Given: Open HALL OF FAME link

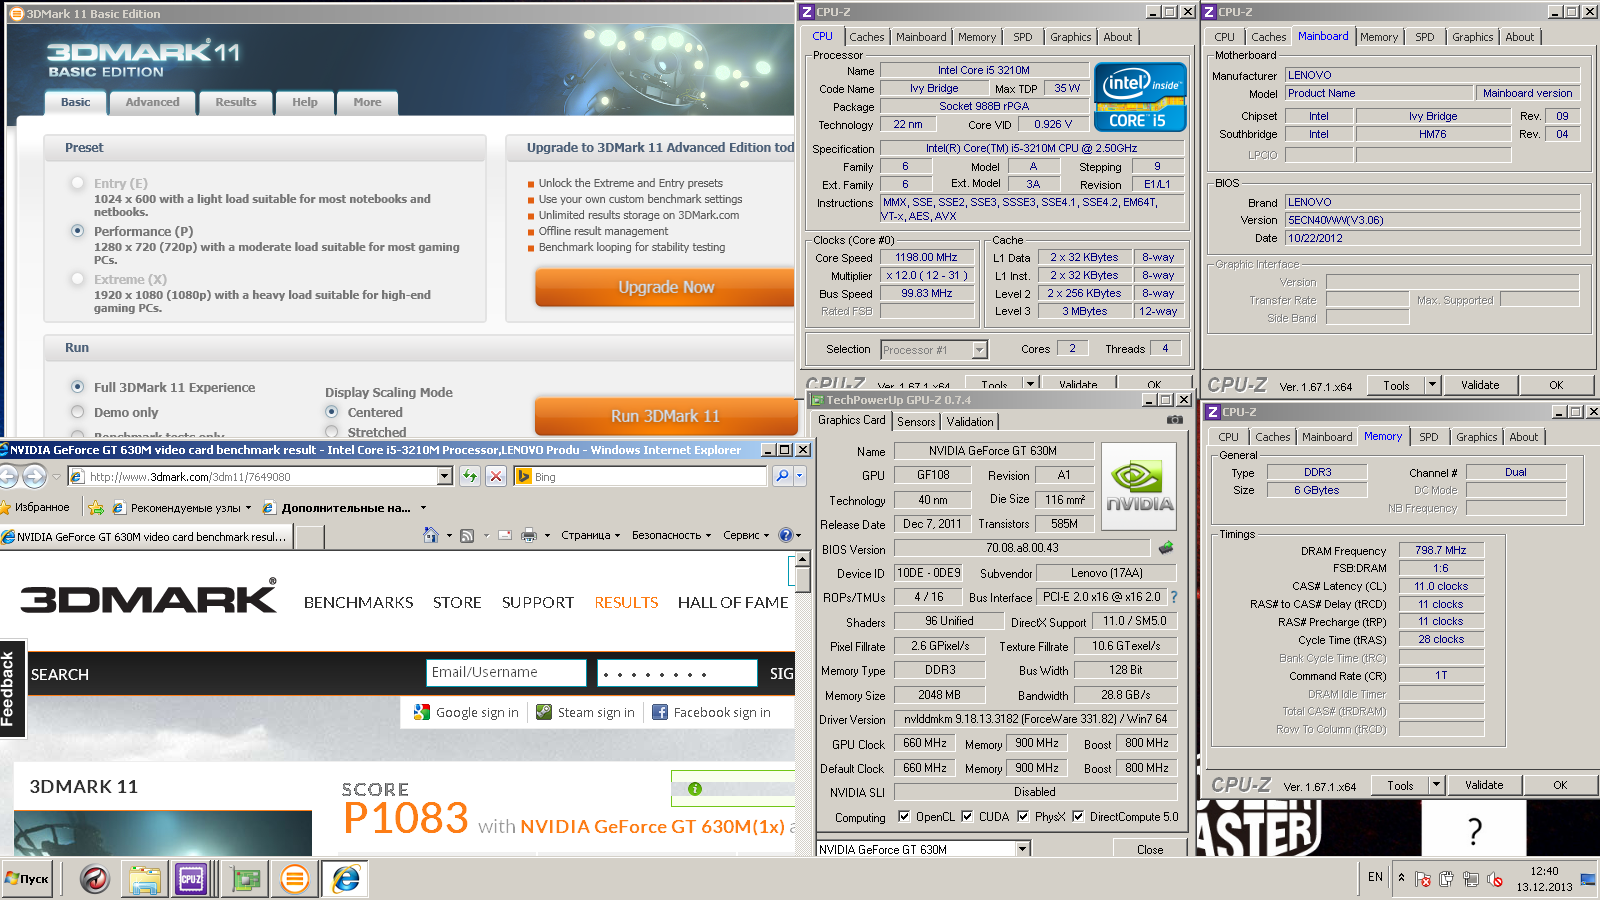Looking at the screenshot, I should coord(733,602).
